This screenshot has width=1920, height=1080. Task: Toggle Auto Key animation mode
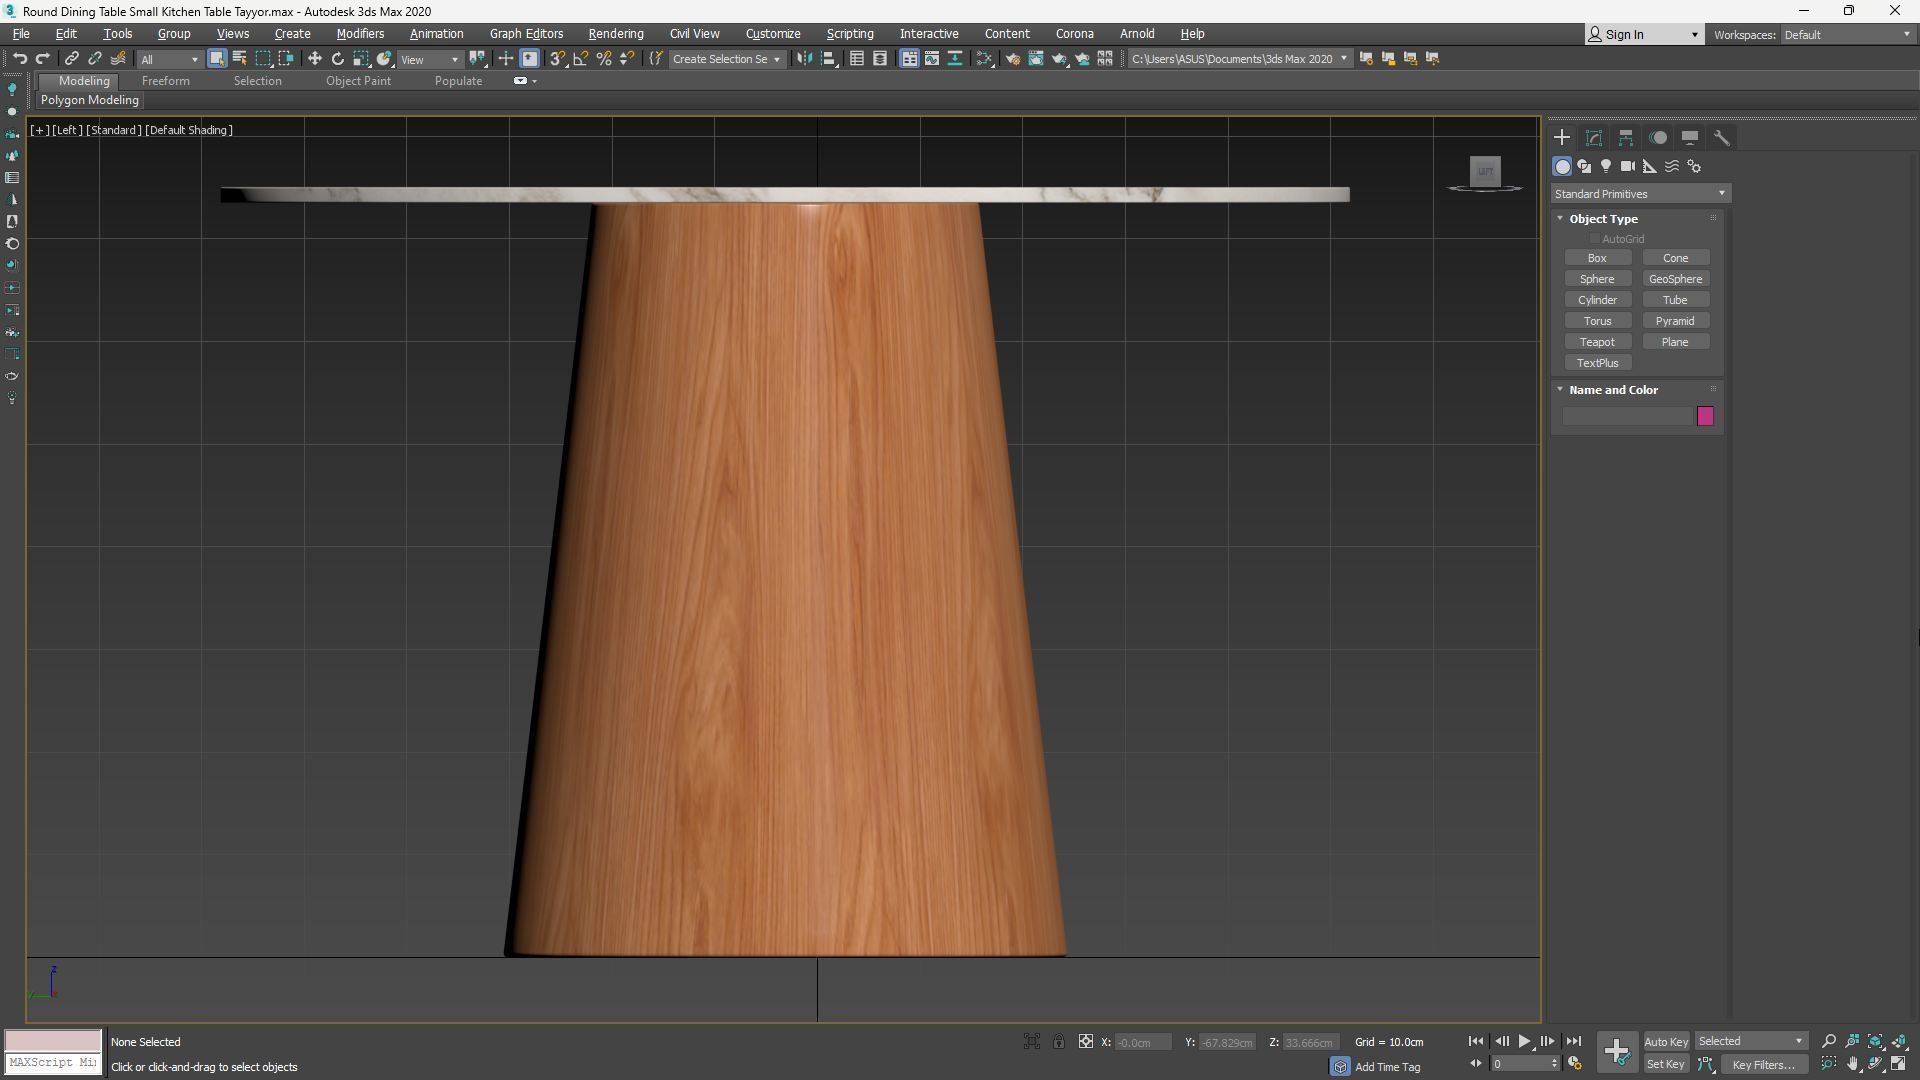click(x=1665, y=1042)
